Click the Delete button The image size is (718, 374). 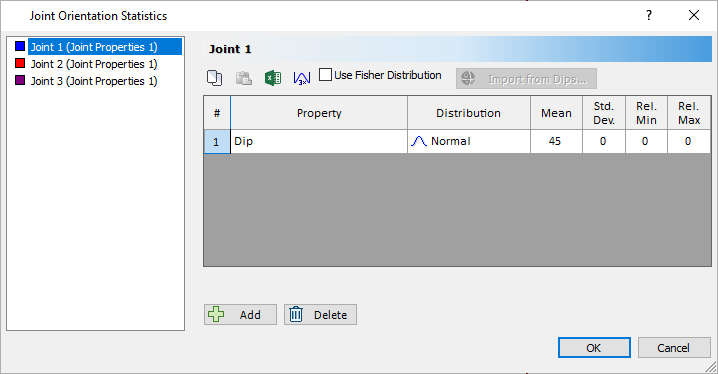(320, 314)
